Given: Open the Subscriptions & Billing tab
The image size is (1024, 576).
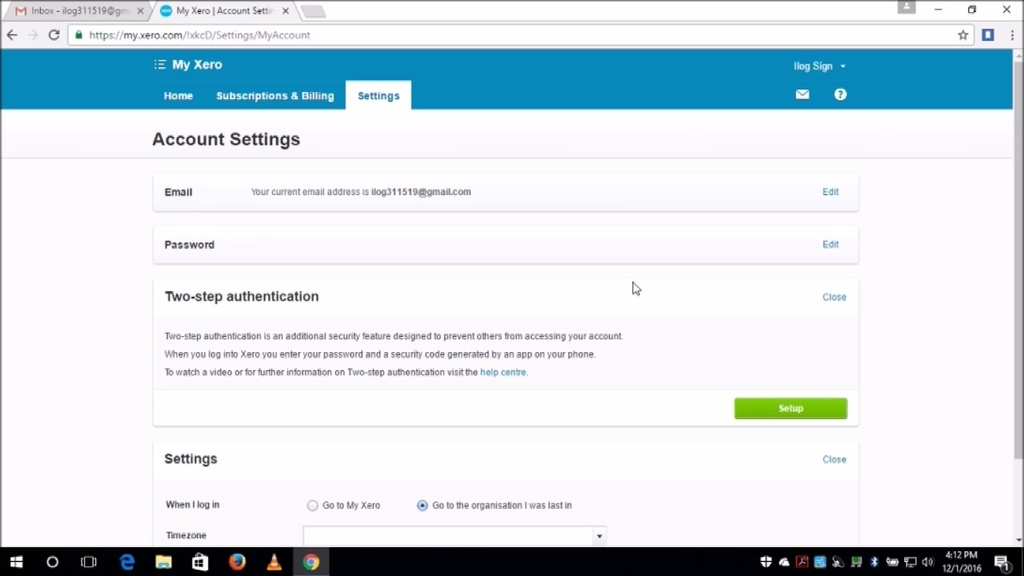Looking at the screenshot, I should point(275,95).
